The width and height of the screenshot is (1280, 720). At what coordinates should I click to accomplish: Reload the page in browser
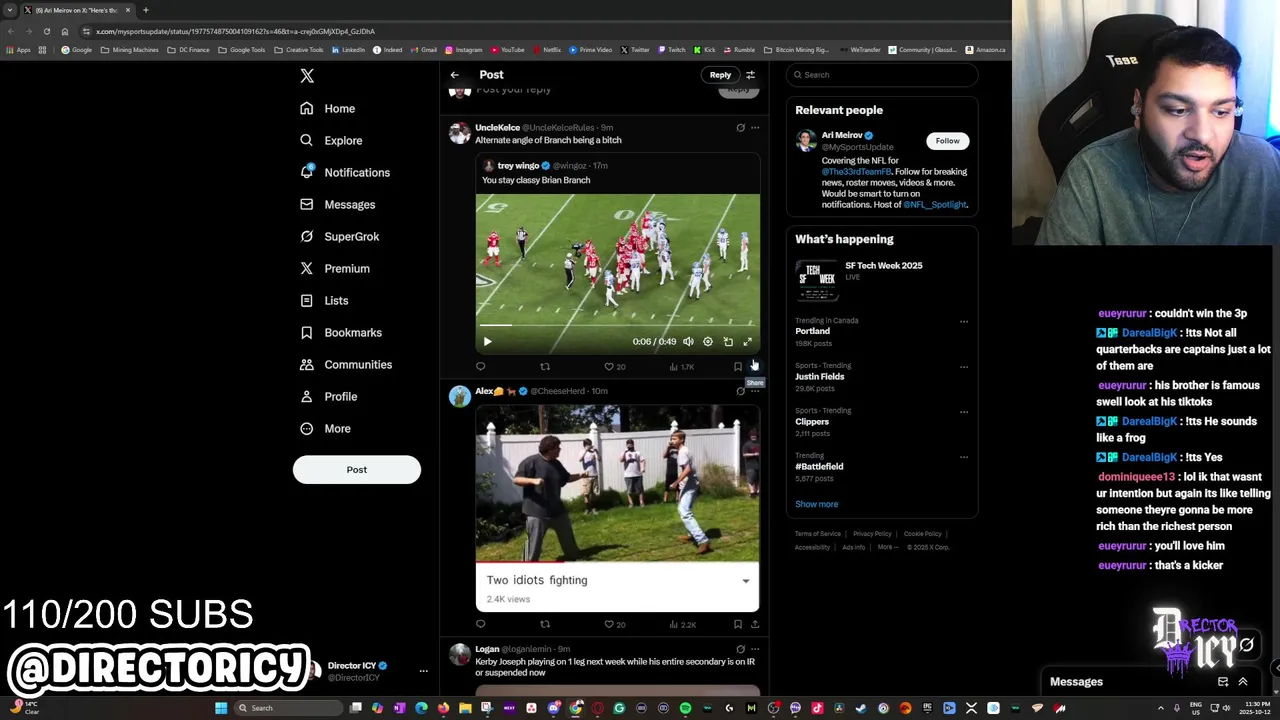click(x=46, y=31)
